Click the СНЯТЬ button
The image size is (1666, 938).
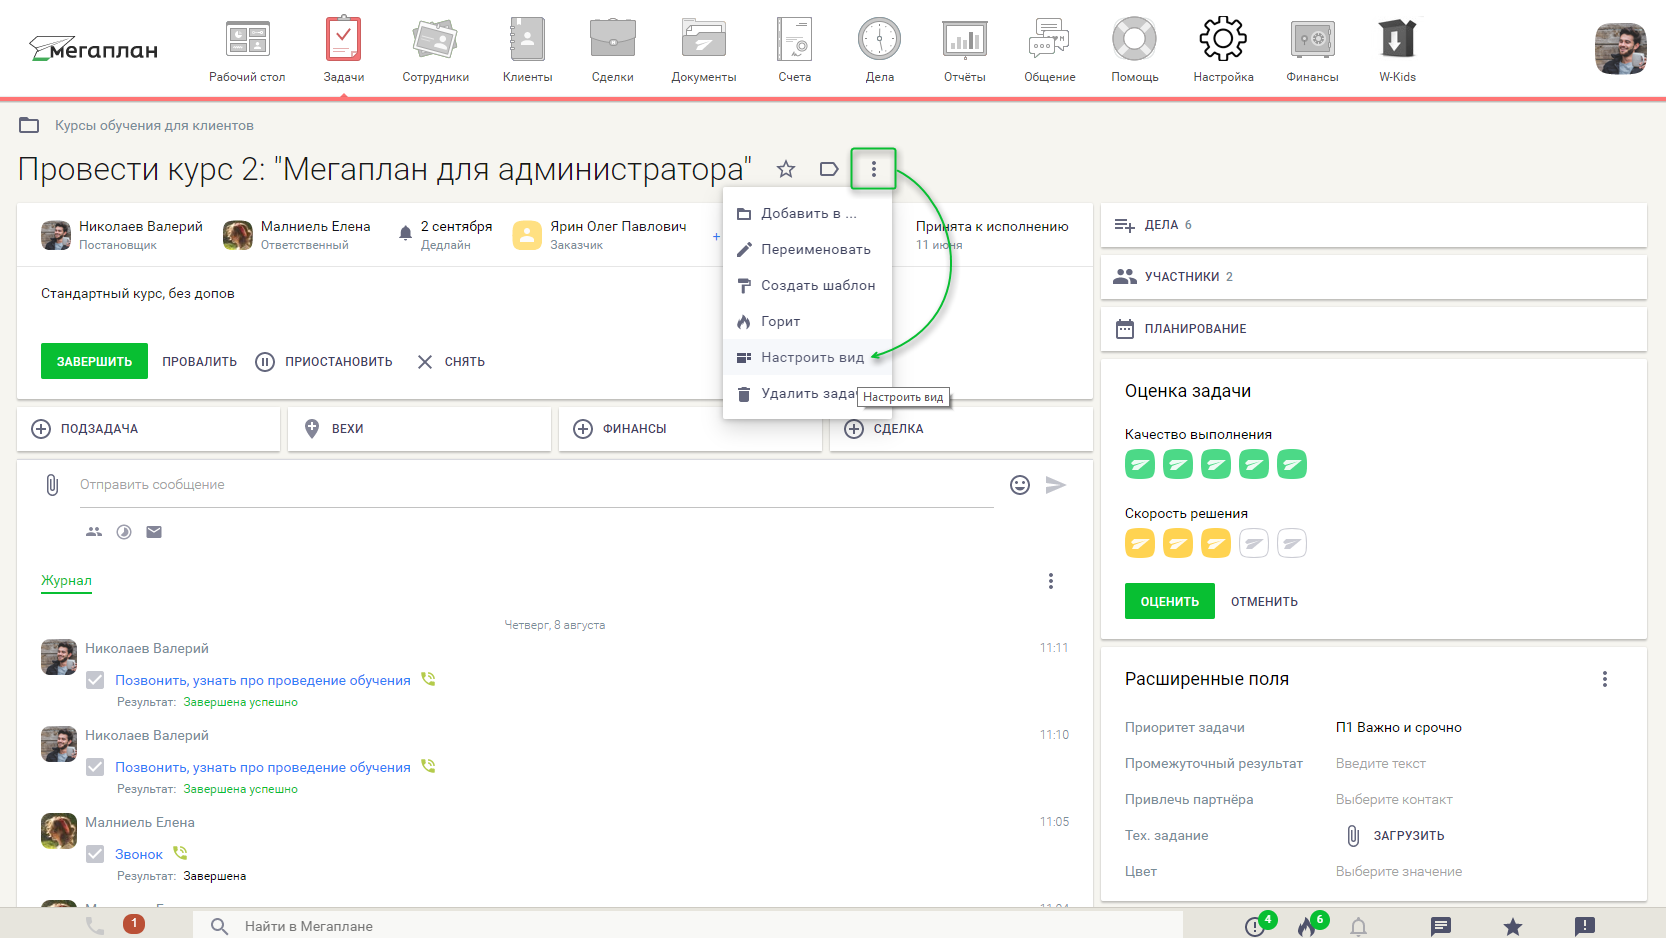point(451,362)
